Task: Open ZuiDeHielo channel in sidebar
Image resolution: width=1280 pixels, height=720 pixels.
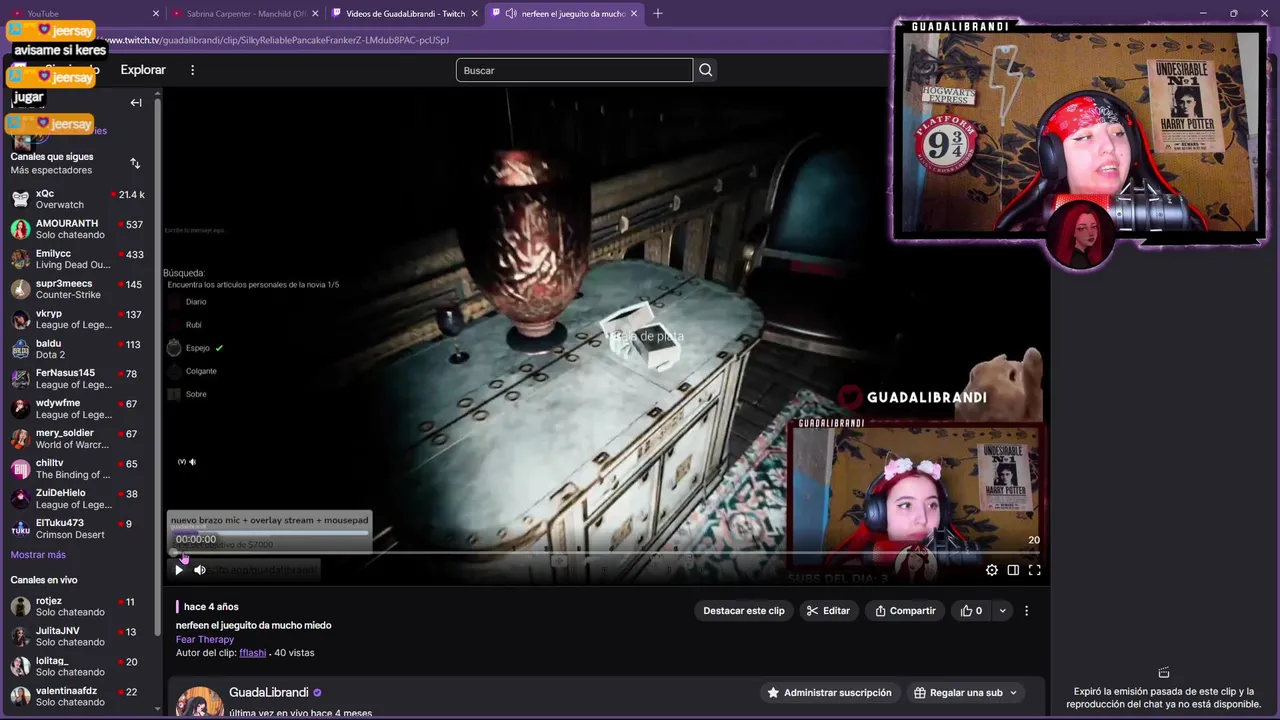Action: coord(78,499)
